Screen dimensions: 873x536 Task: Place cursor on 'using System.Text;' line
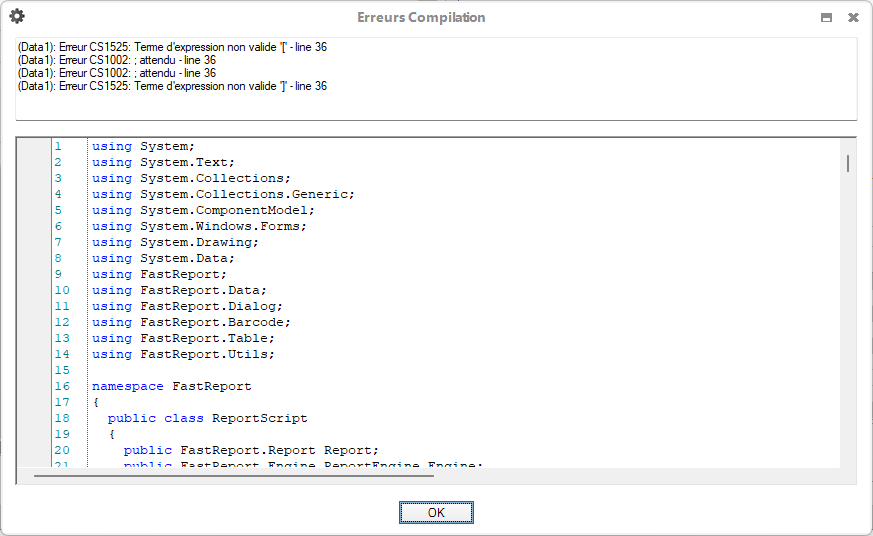point(163,162)
